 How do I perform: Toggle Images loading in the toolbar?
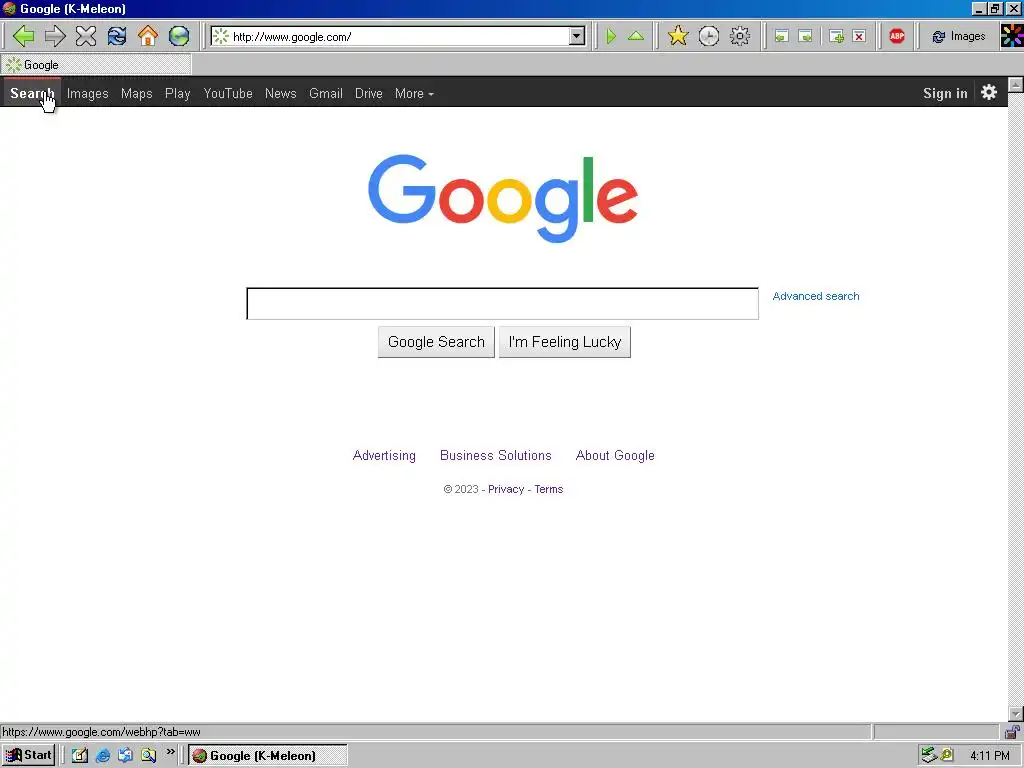click(958, 37)
